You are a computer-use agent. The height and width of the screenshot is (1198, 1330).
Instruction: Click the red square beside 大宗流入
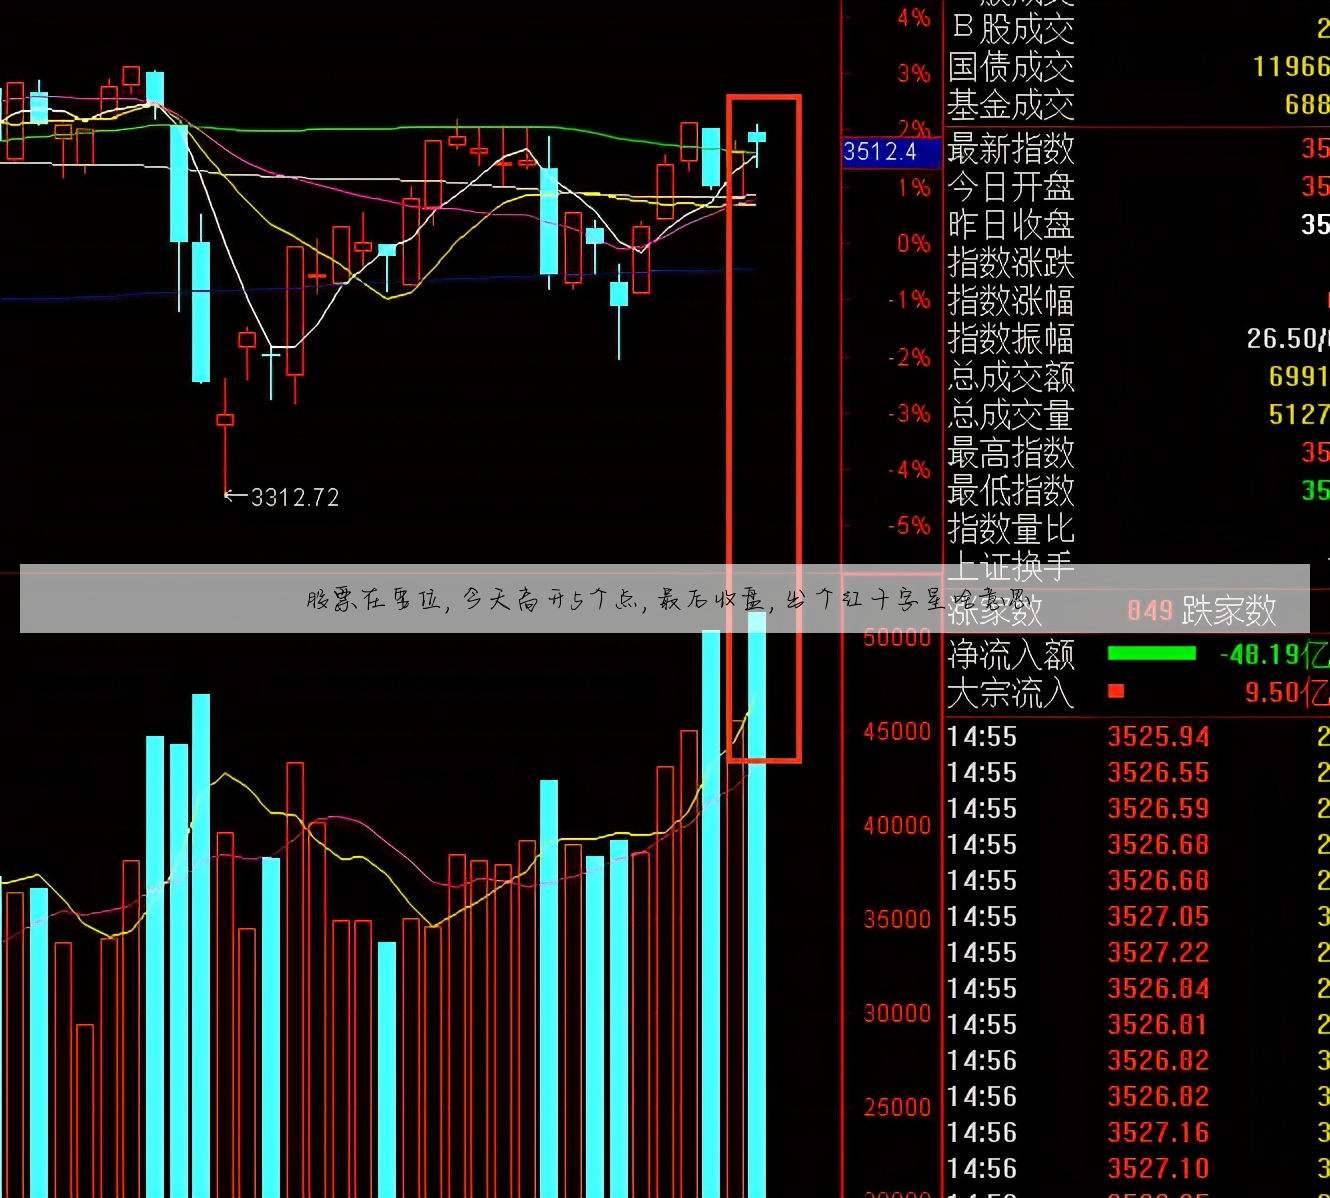[1116, 691]
